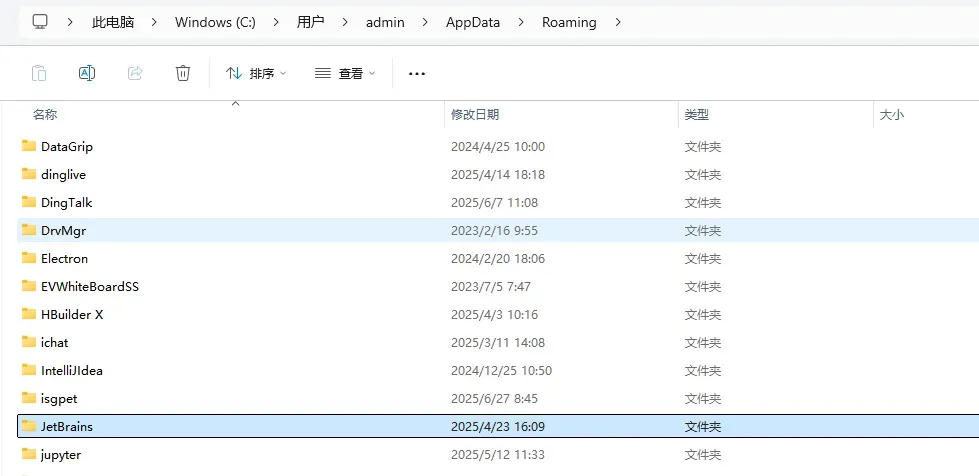Viewport: 979px width, 476px height.
Task: Click the IntelliJIdea folder name
Action: (72, 370)
